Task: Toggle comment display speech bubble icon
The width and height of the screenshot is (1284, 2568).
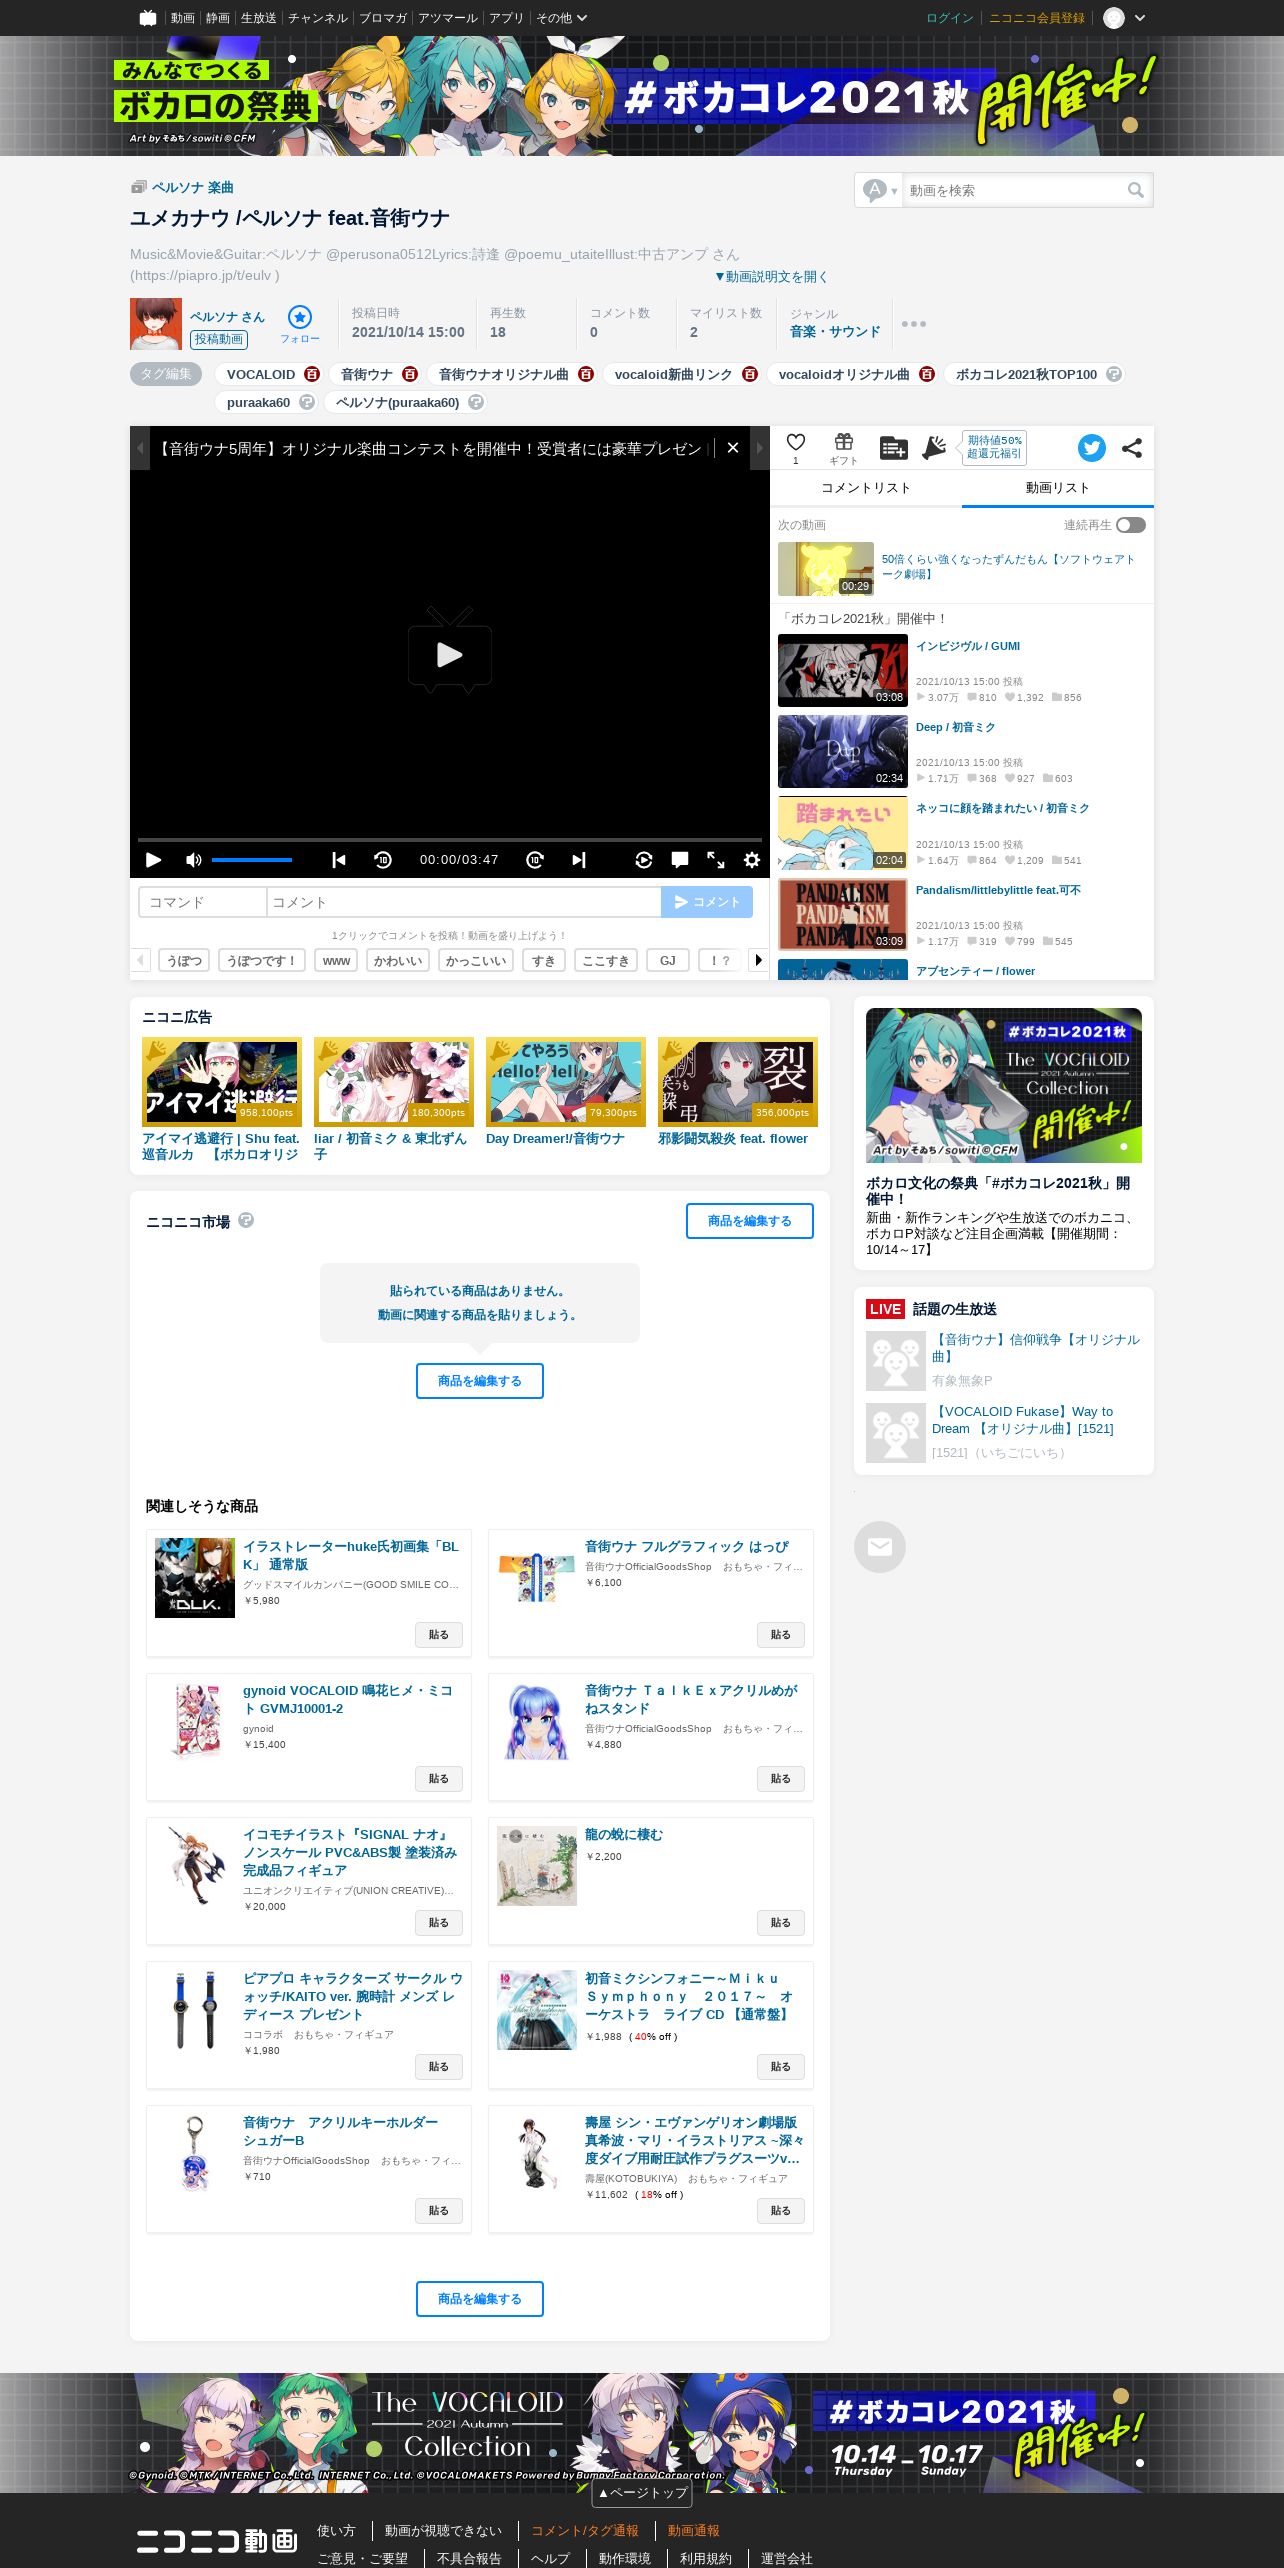Action: (x=680, y=860)
